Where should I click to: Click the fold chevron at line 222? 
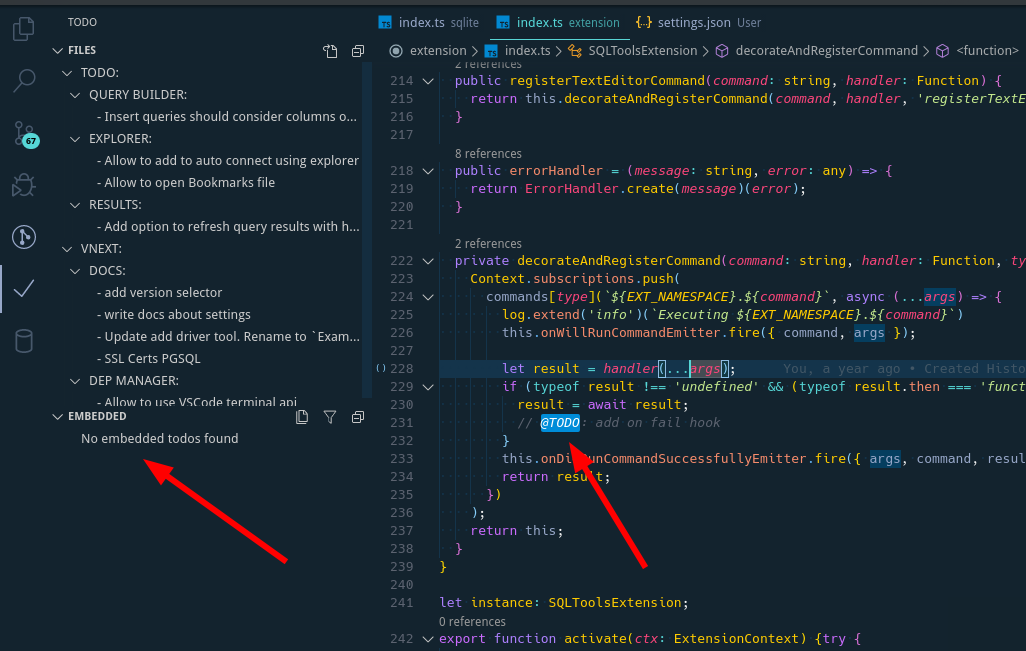coord(428,260)
